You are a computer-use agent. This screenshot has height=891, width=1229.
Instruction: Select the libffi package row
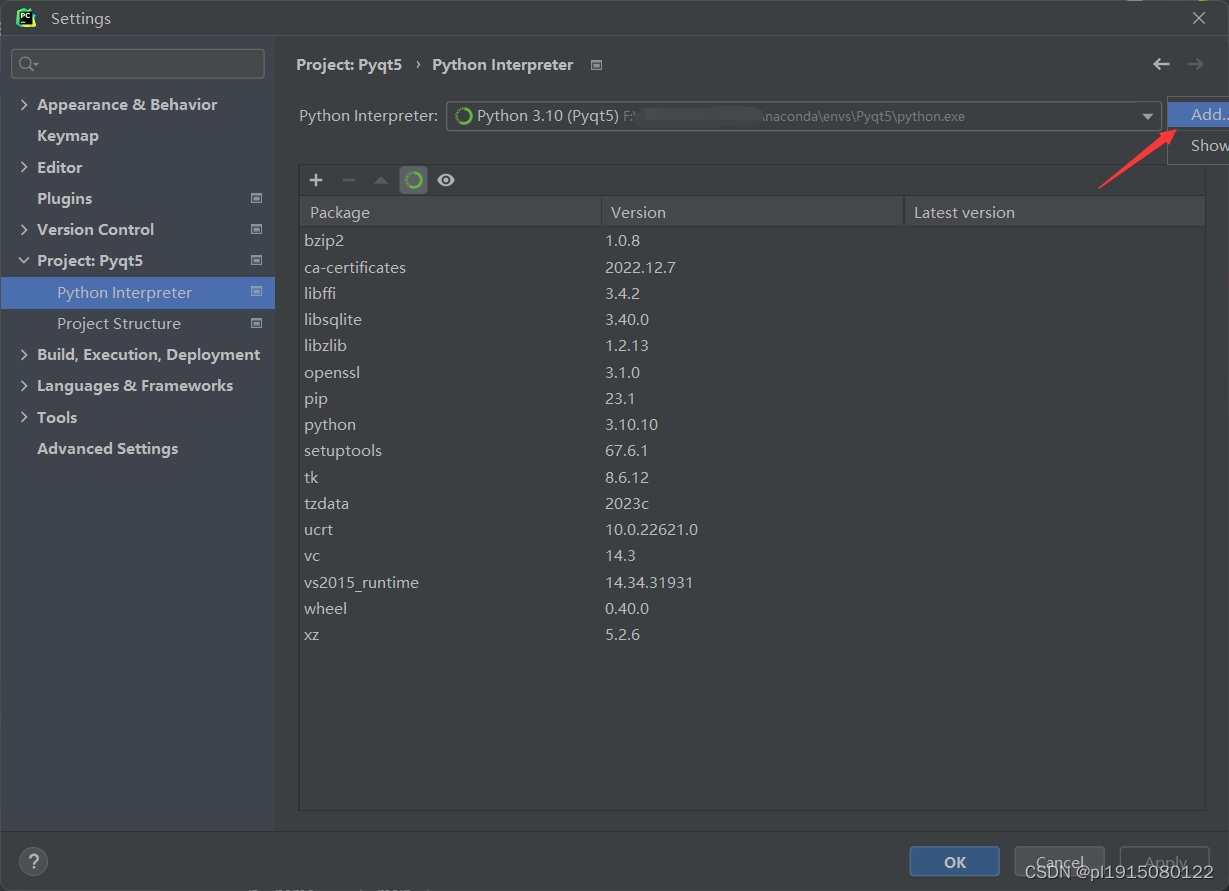pos(752,293)
